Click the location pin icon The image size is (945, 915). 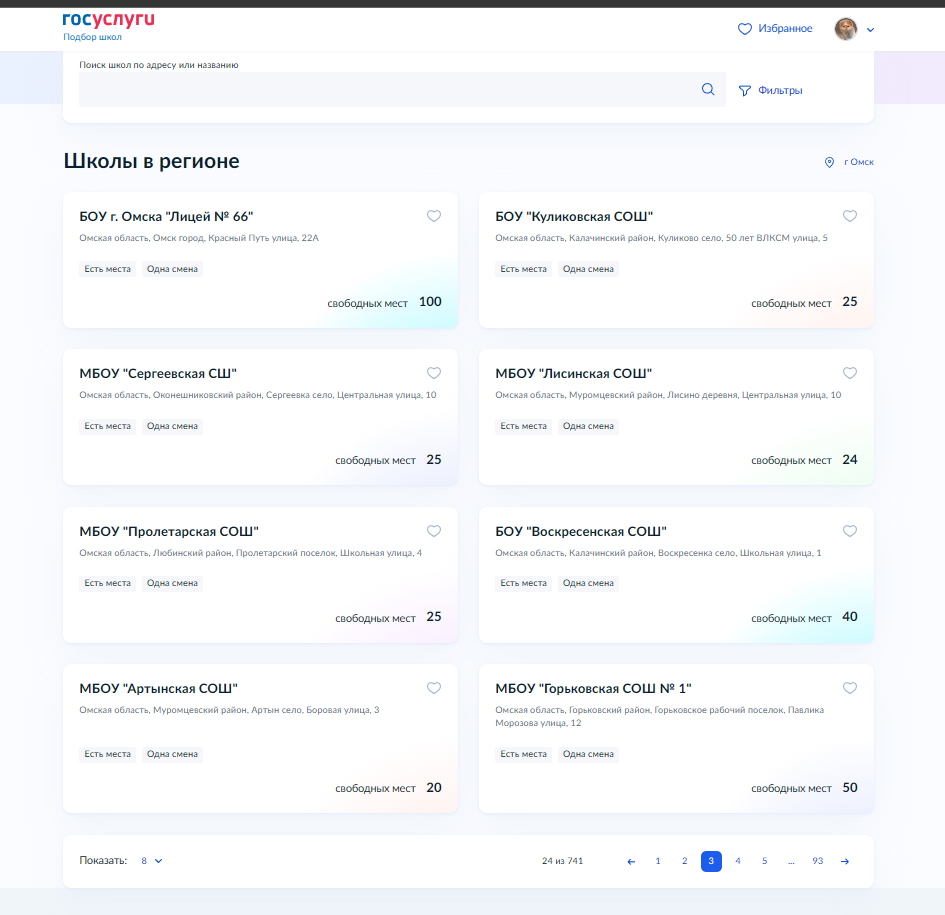pos(830,162)
